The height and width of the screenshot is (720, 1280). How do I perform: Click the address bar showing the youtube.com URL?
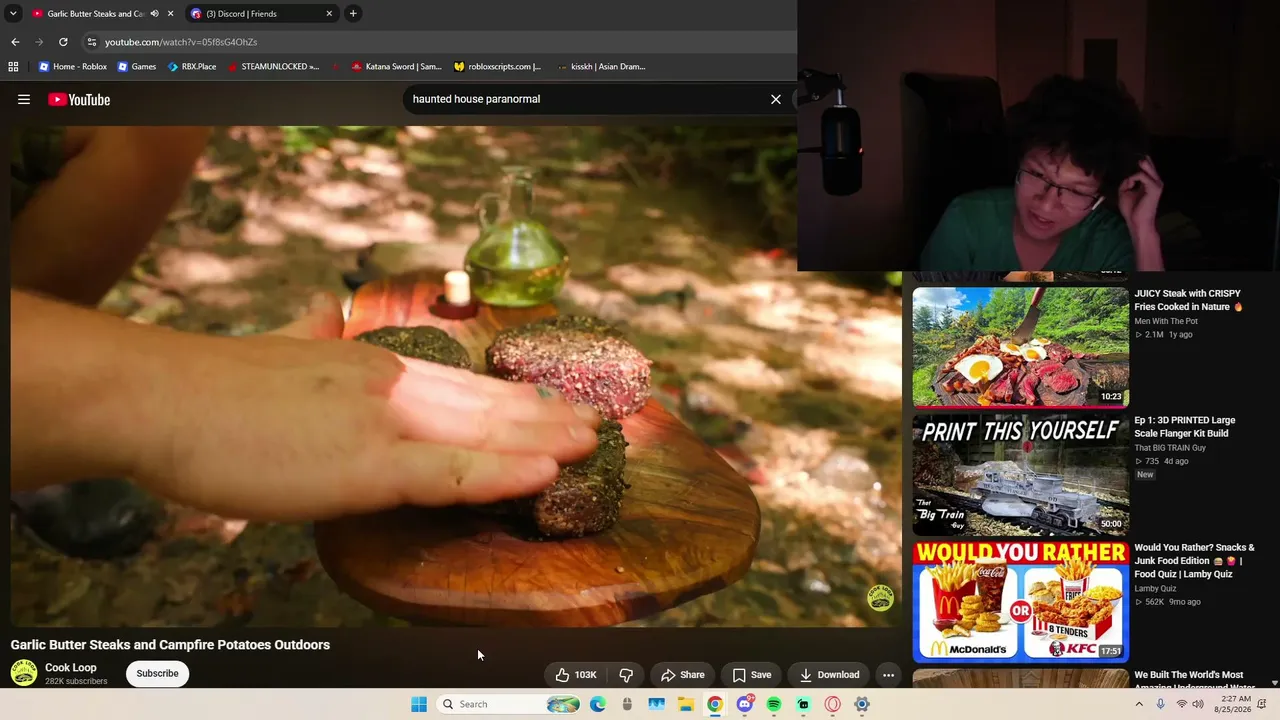440,42
